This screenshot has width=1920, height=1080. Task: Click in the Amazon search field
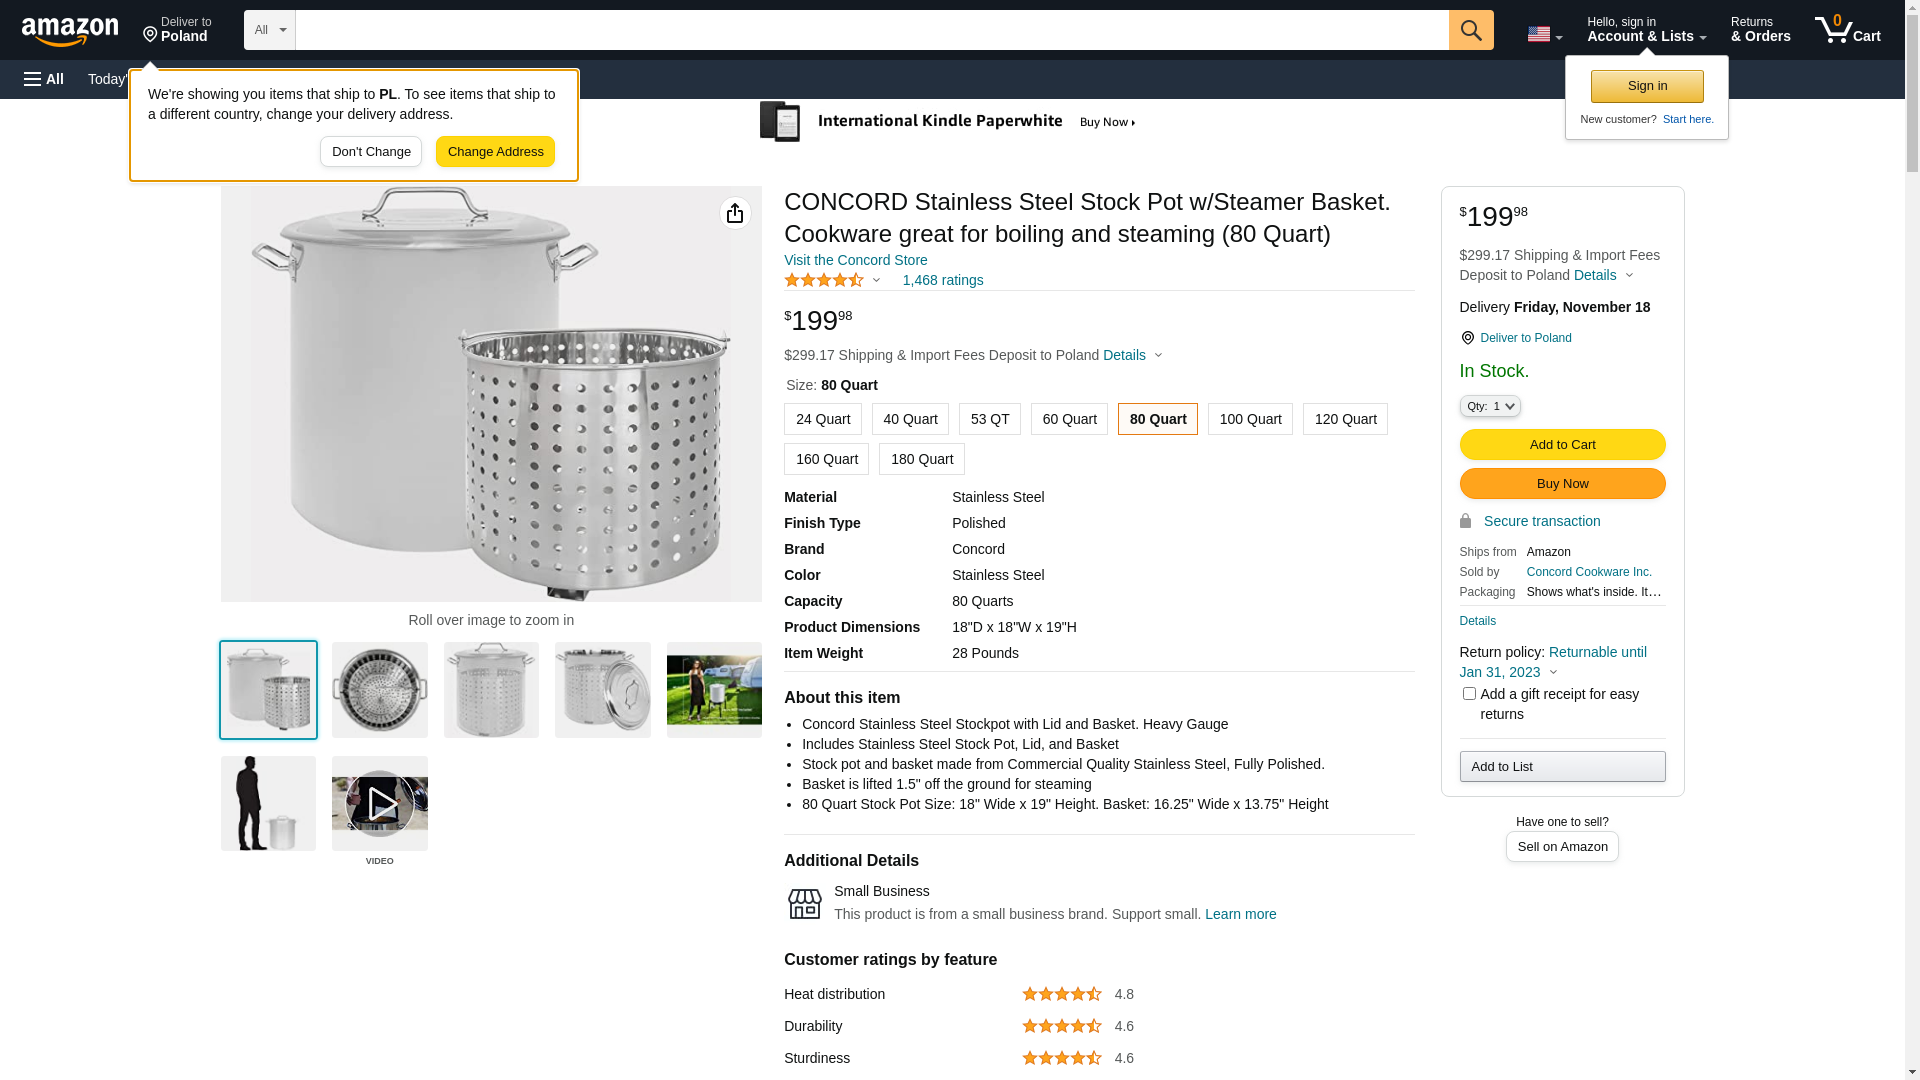pyautogui.click(x=872, y=30)
